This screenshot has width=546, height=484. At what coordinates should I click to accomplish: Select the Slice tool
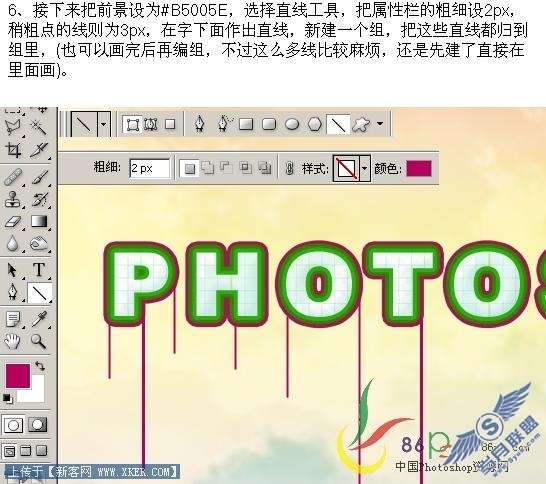point(39,150)
